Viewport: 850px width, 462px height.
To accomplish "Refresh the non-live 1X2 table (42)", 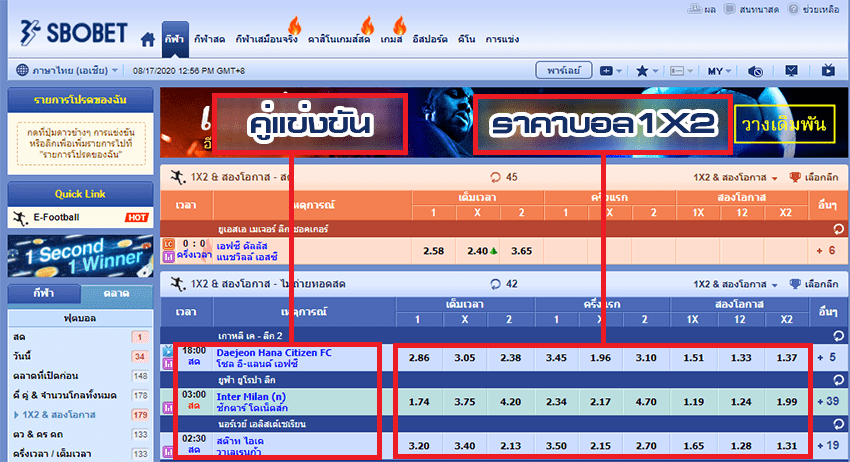I will pyautogui.click(x=495, y=284).
